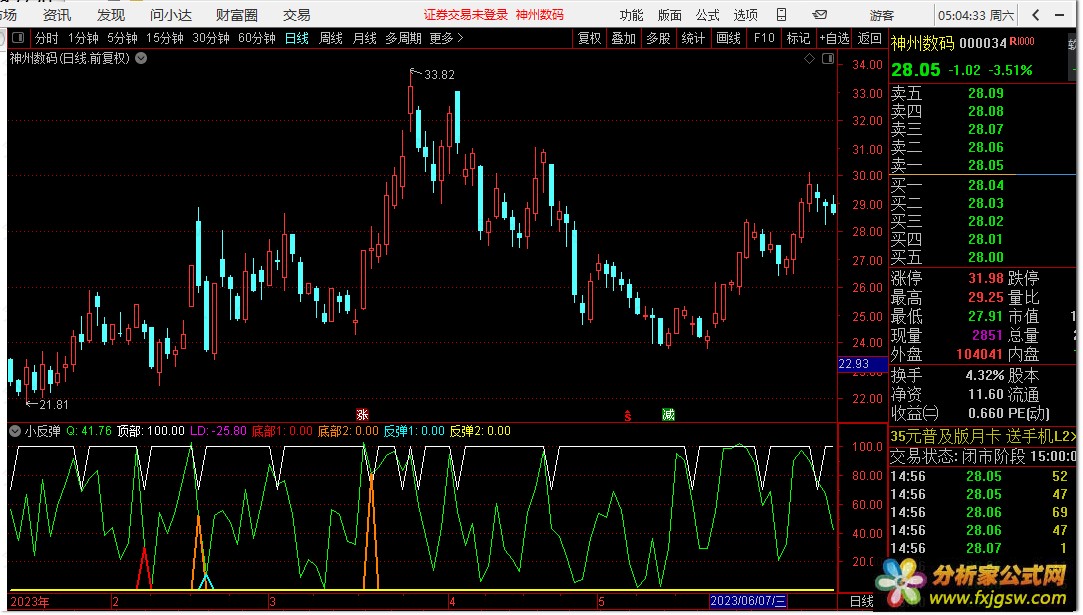Switch to 15分钟 period tab
This screenshot has width=1083, height=615.
[164, 38]
